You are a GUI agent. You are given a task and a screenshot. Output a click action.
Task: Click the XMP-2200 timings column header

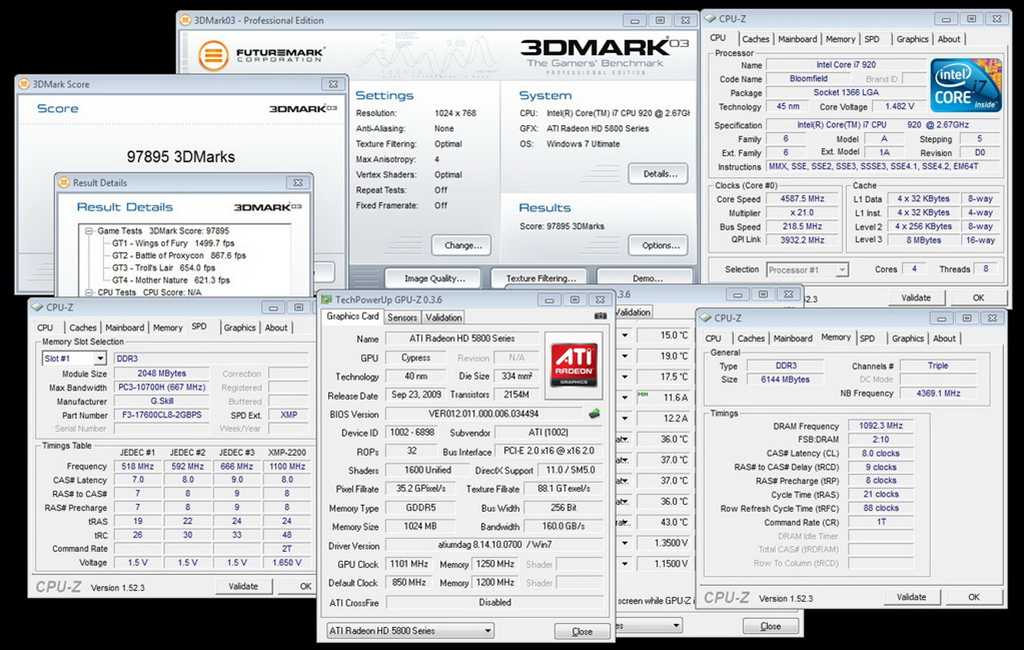[x=287, y=452]
